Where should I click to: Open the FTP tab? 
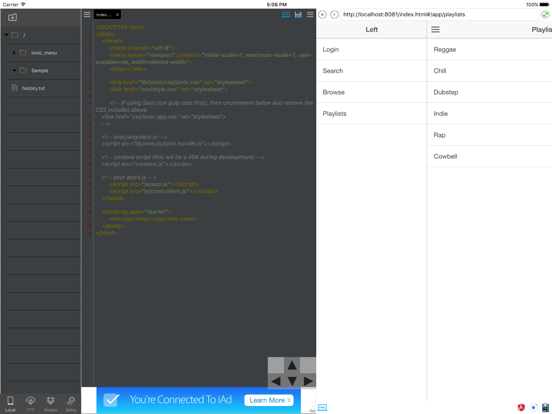pyautogui.click(x=30, y=404)
